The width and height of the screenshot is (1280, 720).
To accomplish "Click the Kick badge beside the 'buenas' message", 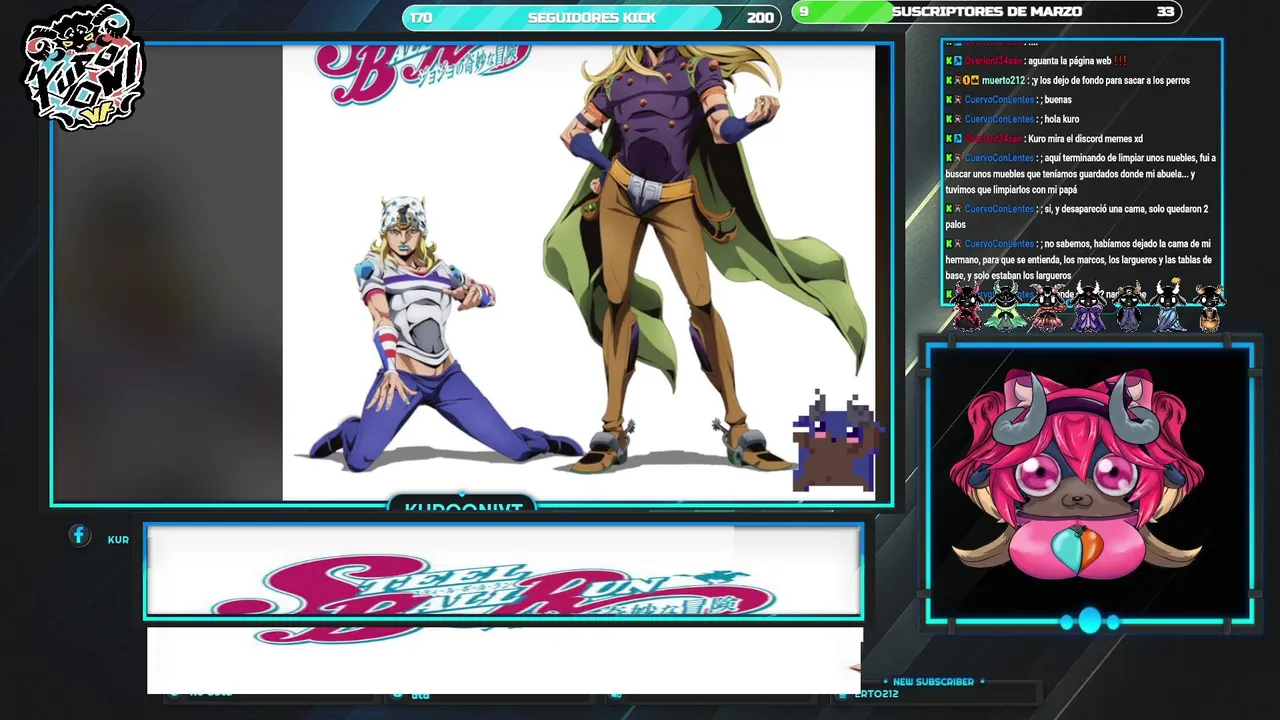I will coord(949,100).
